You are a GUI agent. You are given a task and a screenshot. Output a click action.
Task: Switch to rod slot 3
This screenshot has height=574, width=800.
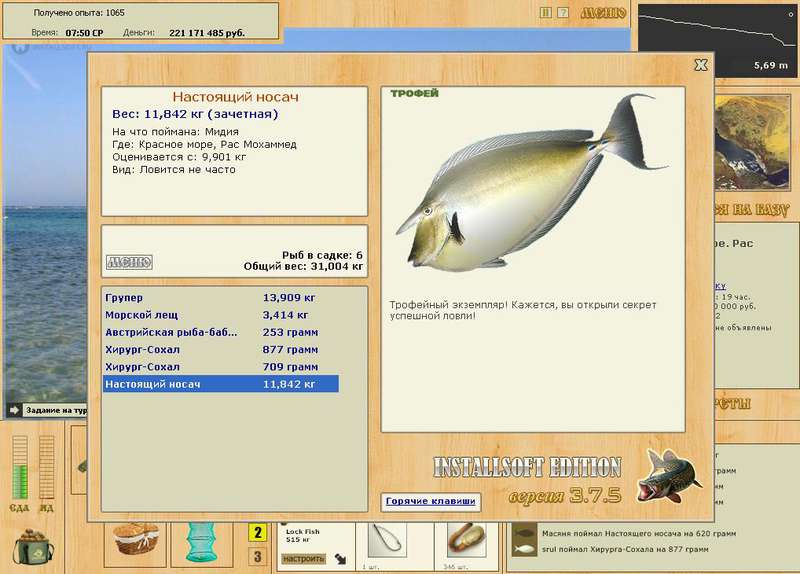tap(257, 556)
